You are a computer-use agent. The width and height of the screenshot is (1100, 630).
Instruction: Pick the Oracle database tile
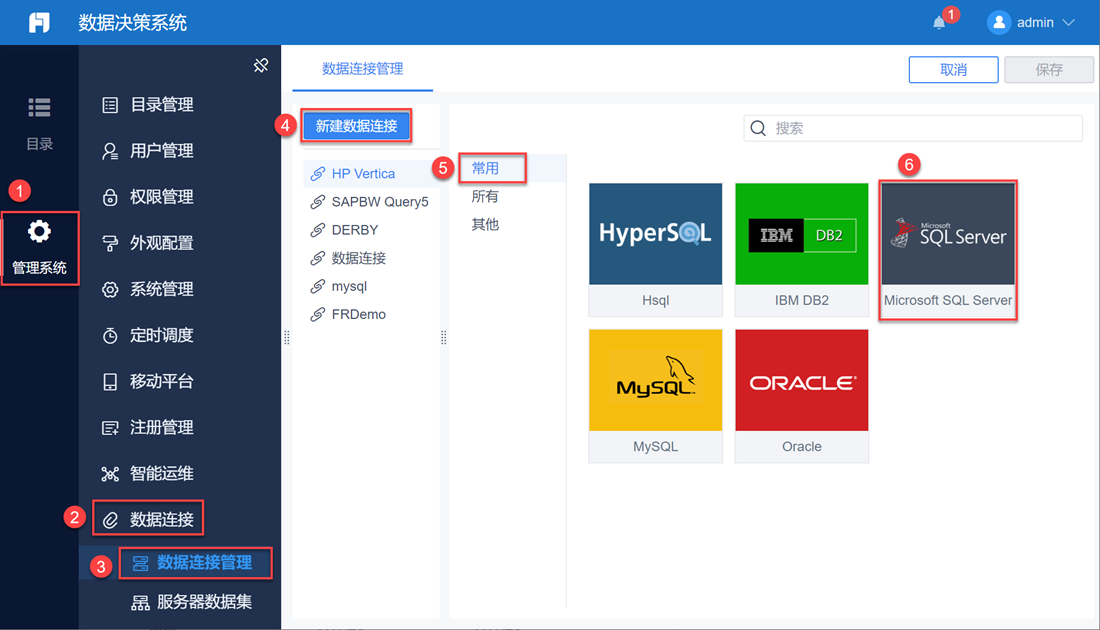pos(802,396)
